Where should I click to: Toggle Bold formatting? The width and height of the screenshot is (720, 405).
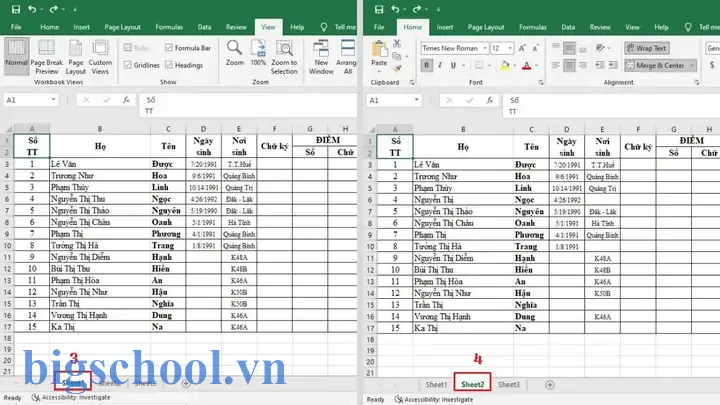(x=427, y=65)
